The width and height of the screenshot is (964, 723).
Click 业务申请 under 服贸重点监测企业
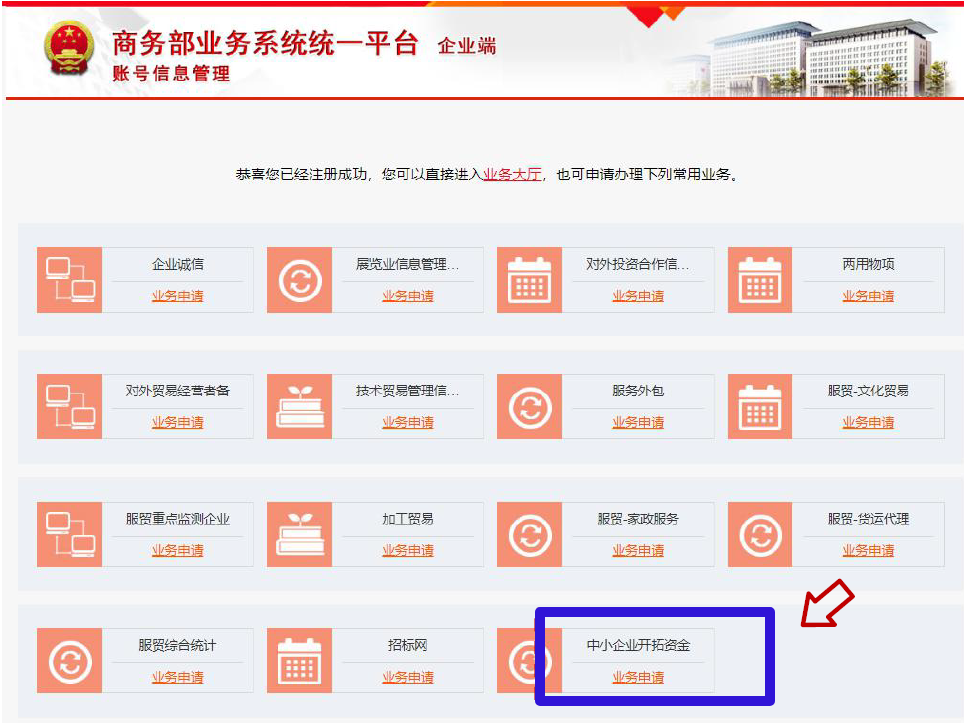[177, 551]
